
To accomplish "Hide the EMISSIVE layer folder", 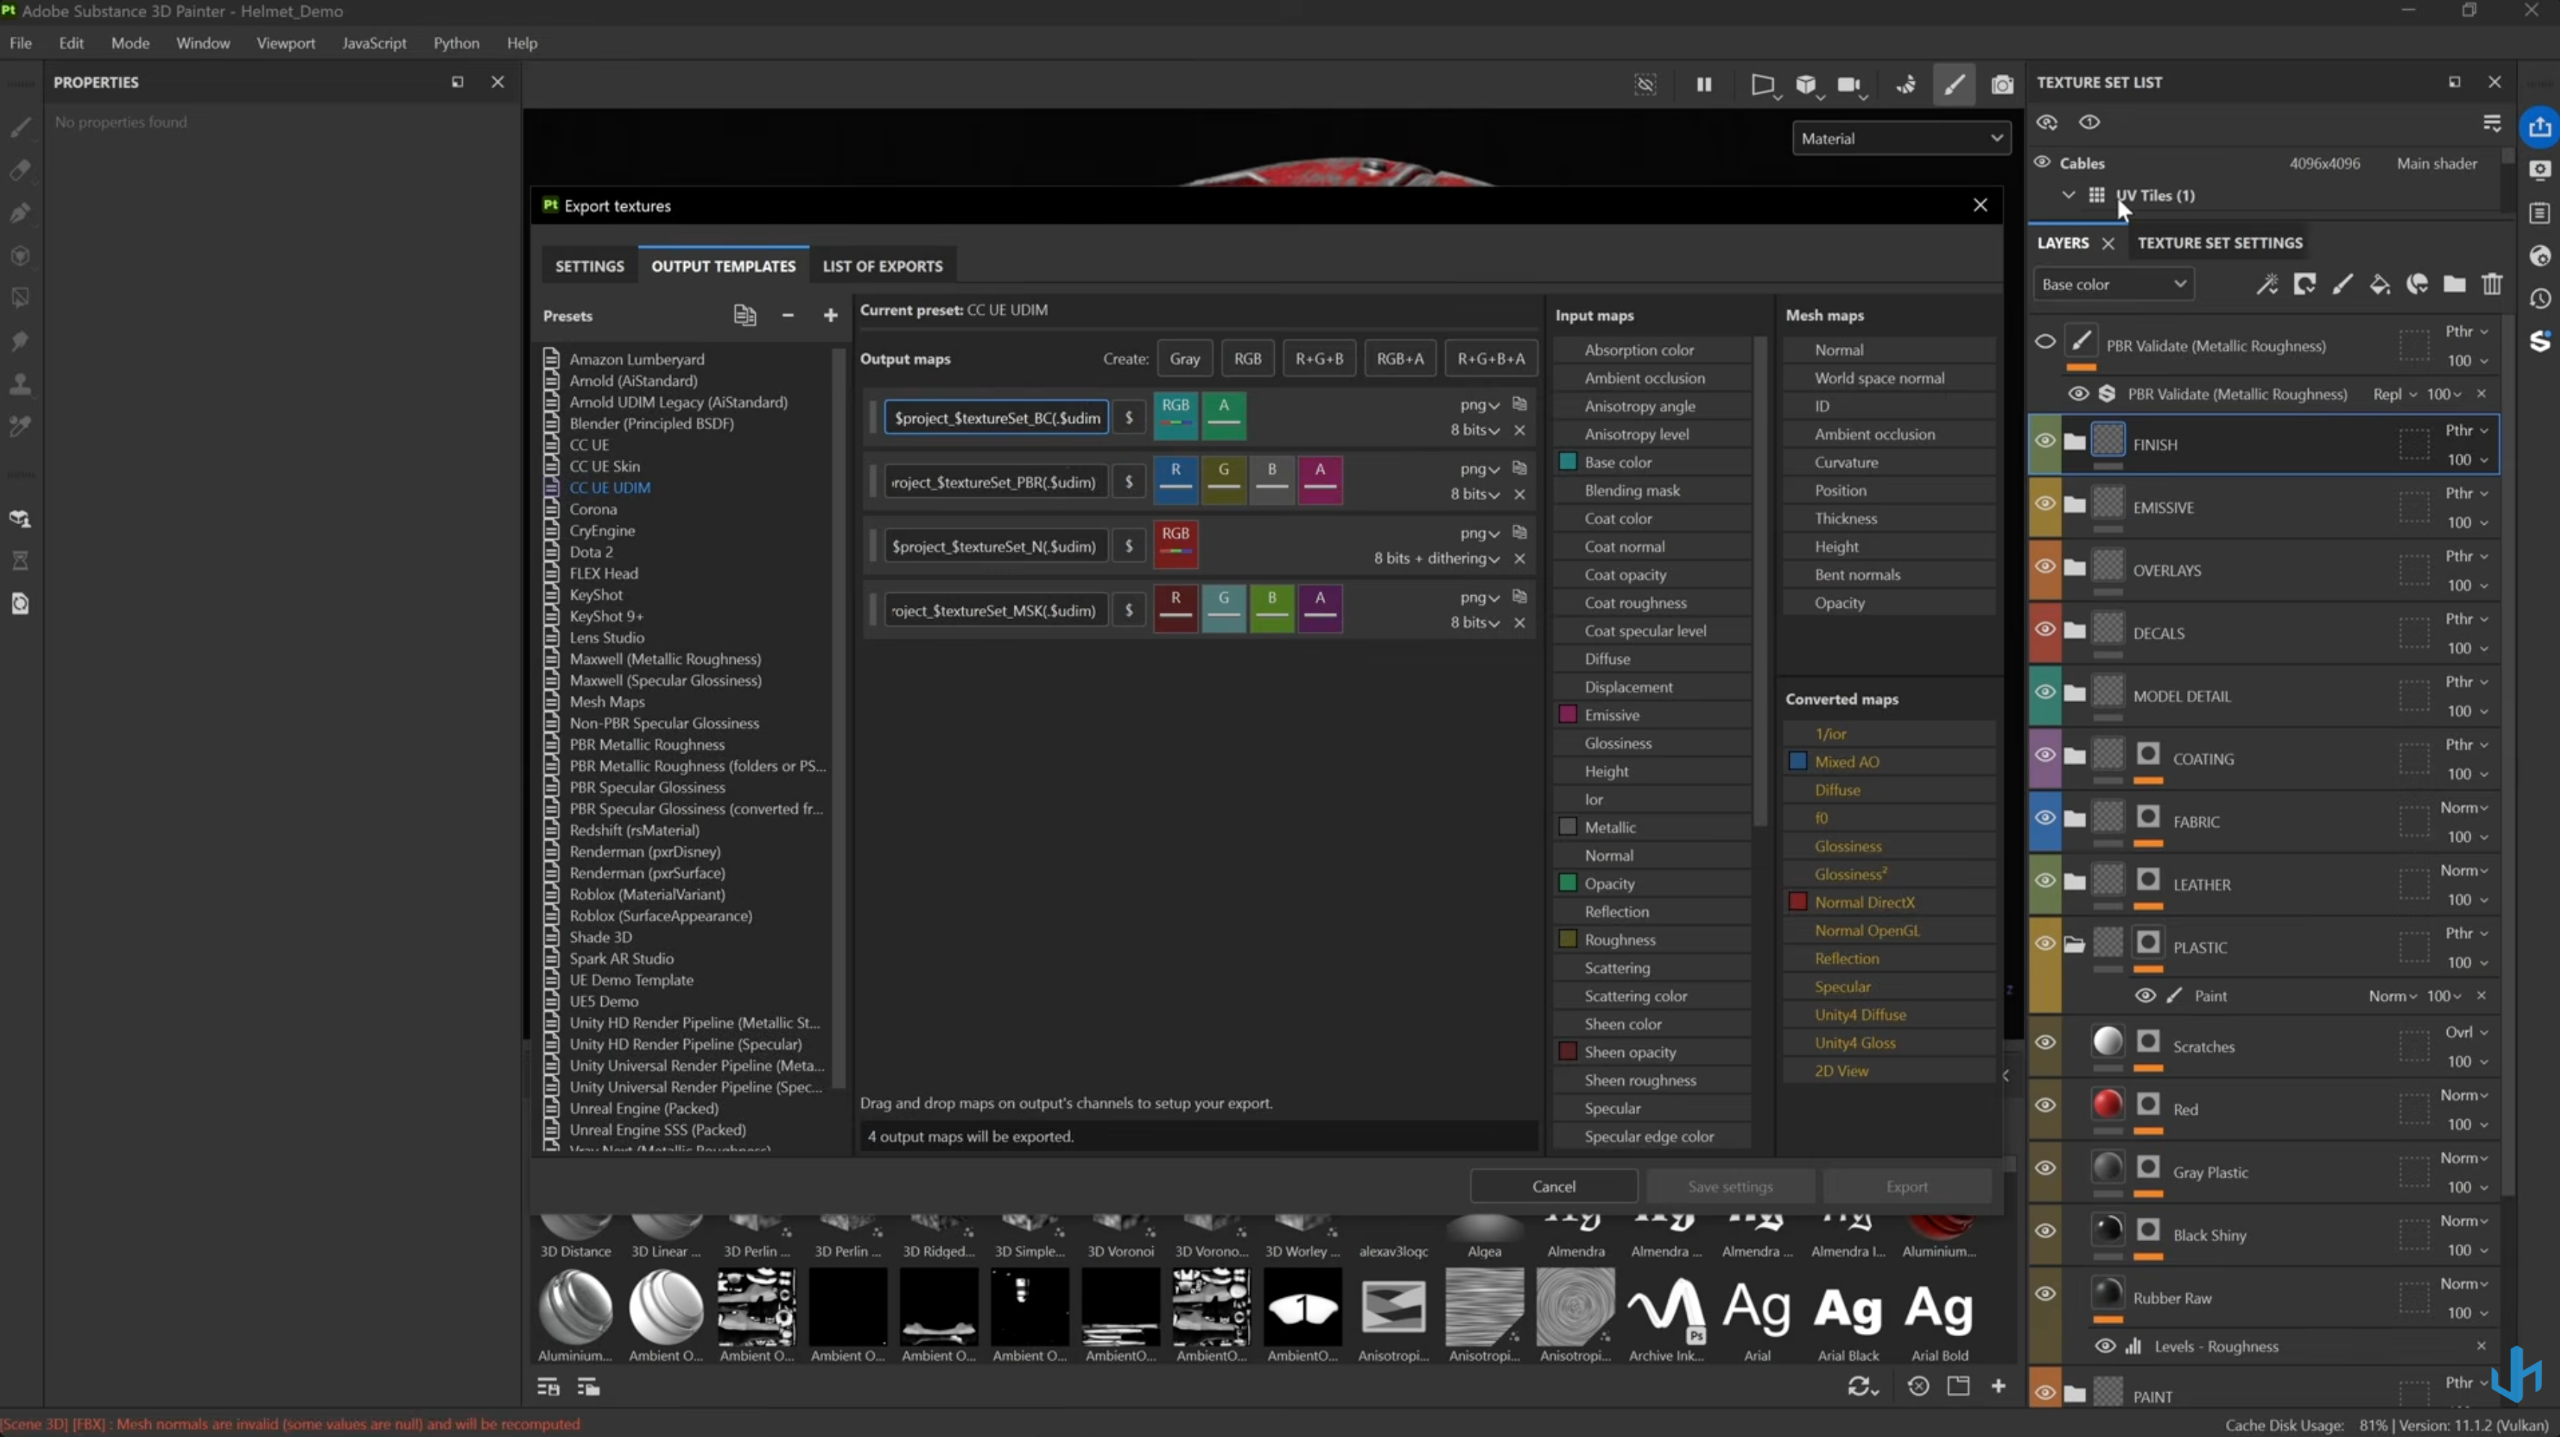I will pyautogui.click(x=2045, y=504).
